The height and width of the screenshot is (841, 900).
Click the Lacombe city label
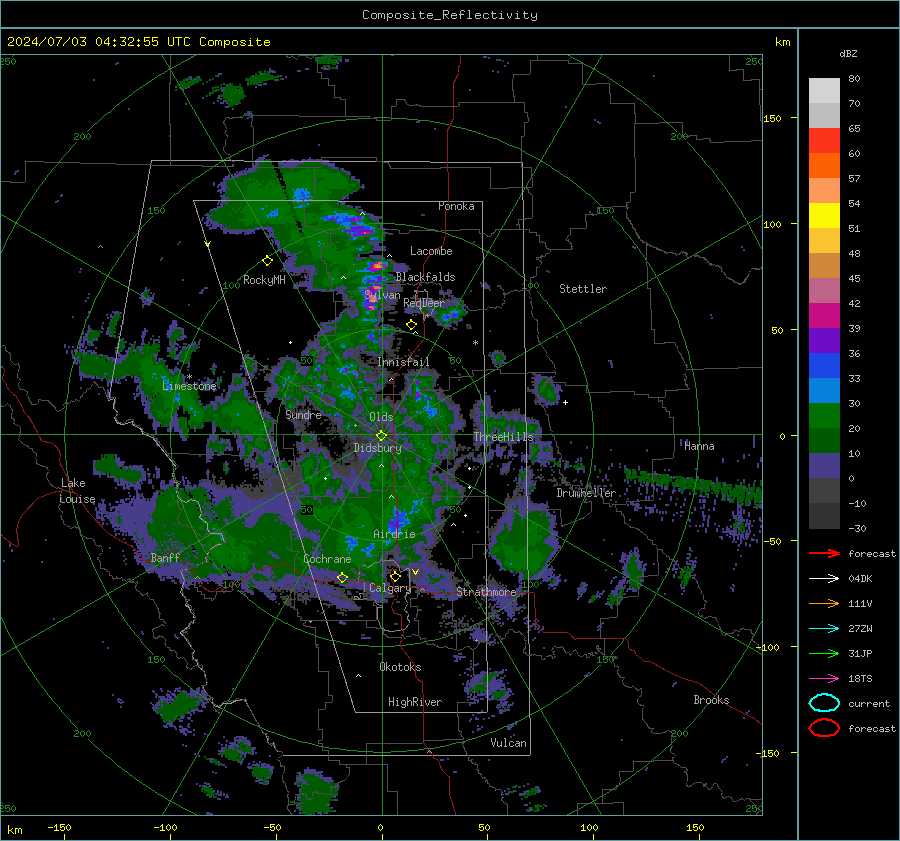(431, 251)
